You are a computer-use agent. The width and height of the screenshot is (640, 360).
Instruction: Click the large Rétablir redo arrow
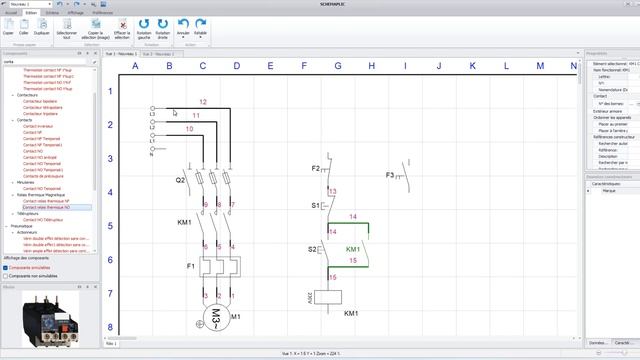pyautogui.click(x=200, y=23)
